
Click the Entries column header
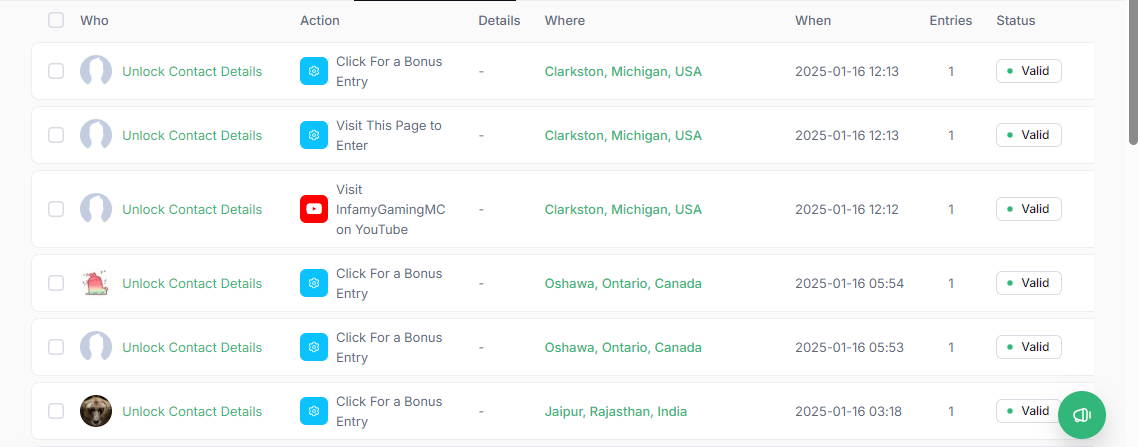pyautogui.click(x=951, y=20)
